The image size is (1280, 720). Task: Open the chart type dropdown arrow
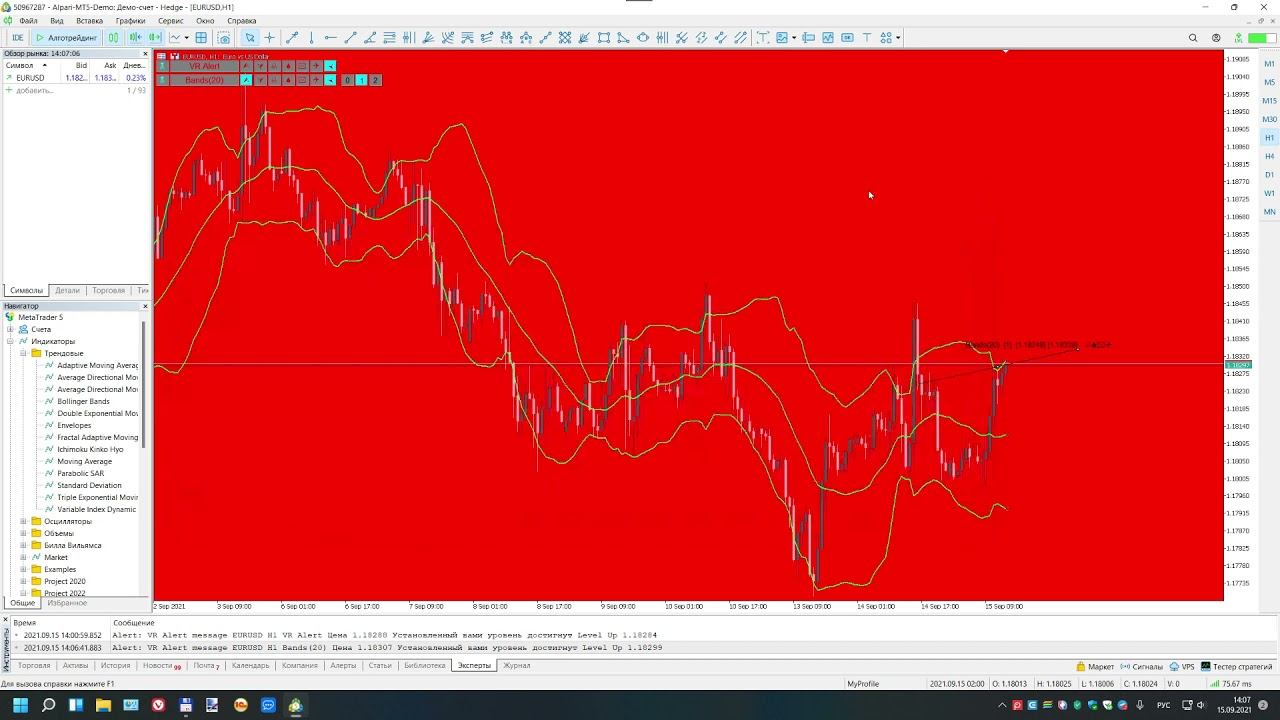(x=187, y=38)
